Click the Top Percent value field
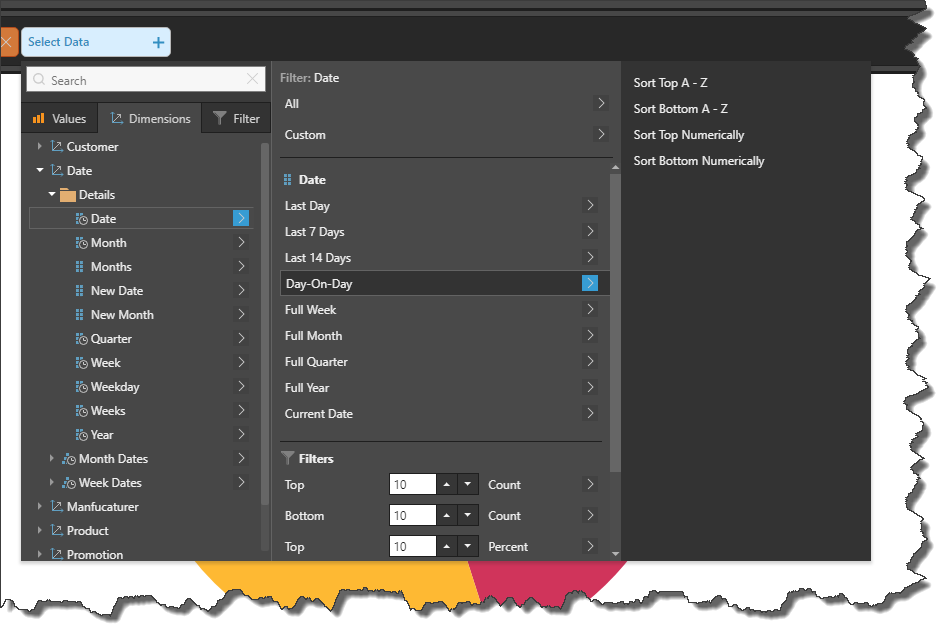Screen dimensions: 951x634 coord(412,547)
